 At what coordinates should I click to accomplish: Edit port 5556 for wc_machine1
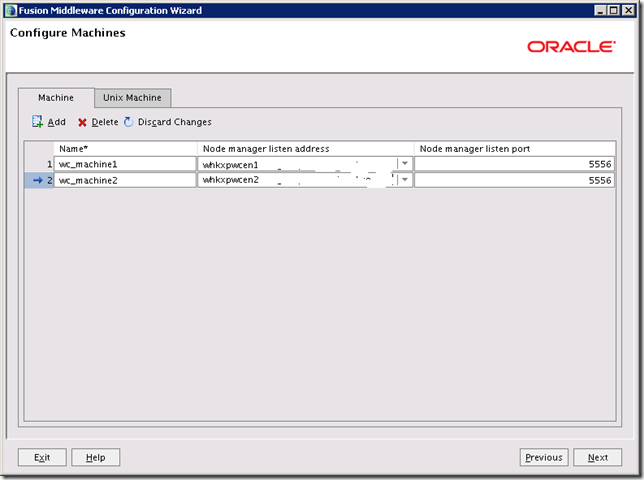[x=514, y=164]
